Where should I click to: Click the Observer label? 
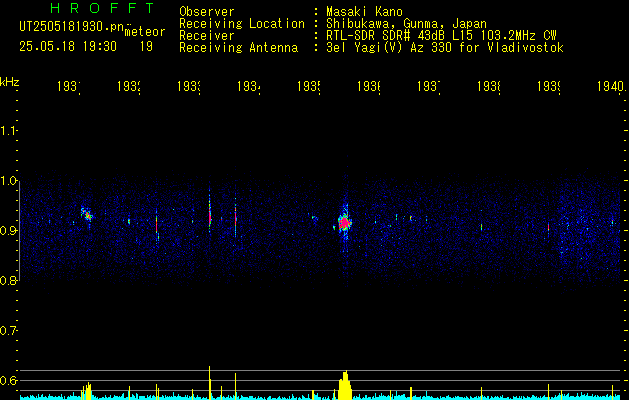pos(207,11)
